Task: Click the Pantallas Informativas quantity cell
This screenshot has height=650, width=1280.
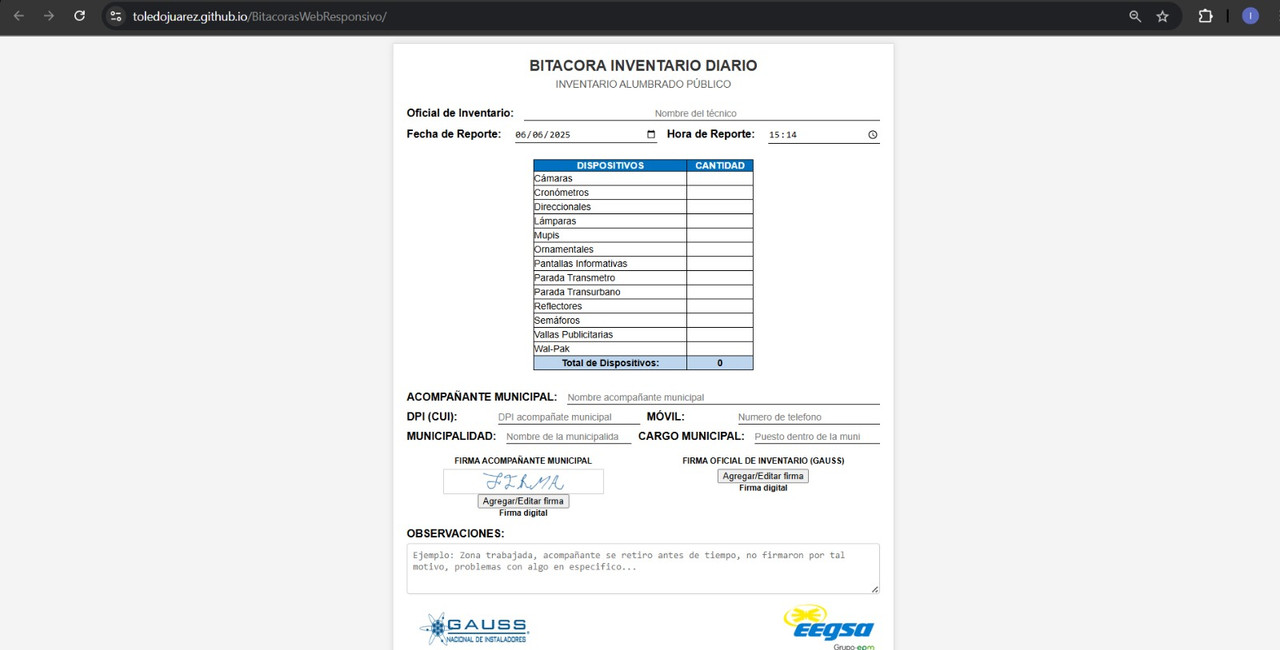Action: (720, 264)
